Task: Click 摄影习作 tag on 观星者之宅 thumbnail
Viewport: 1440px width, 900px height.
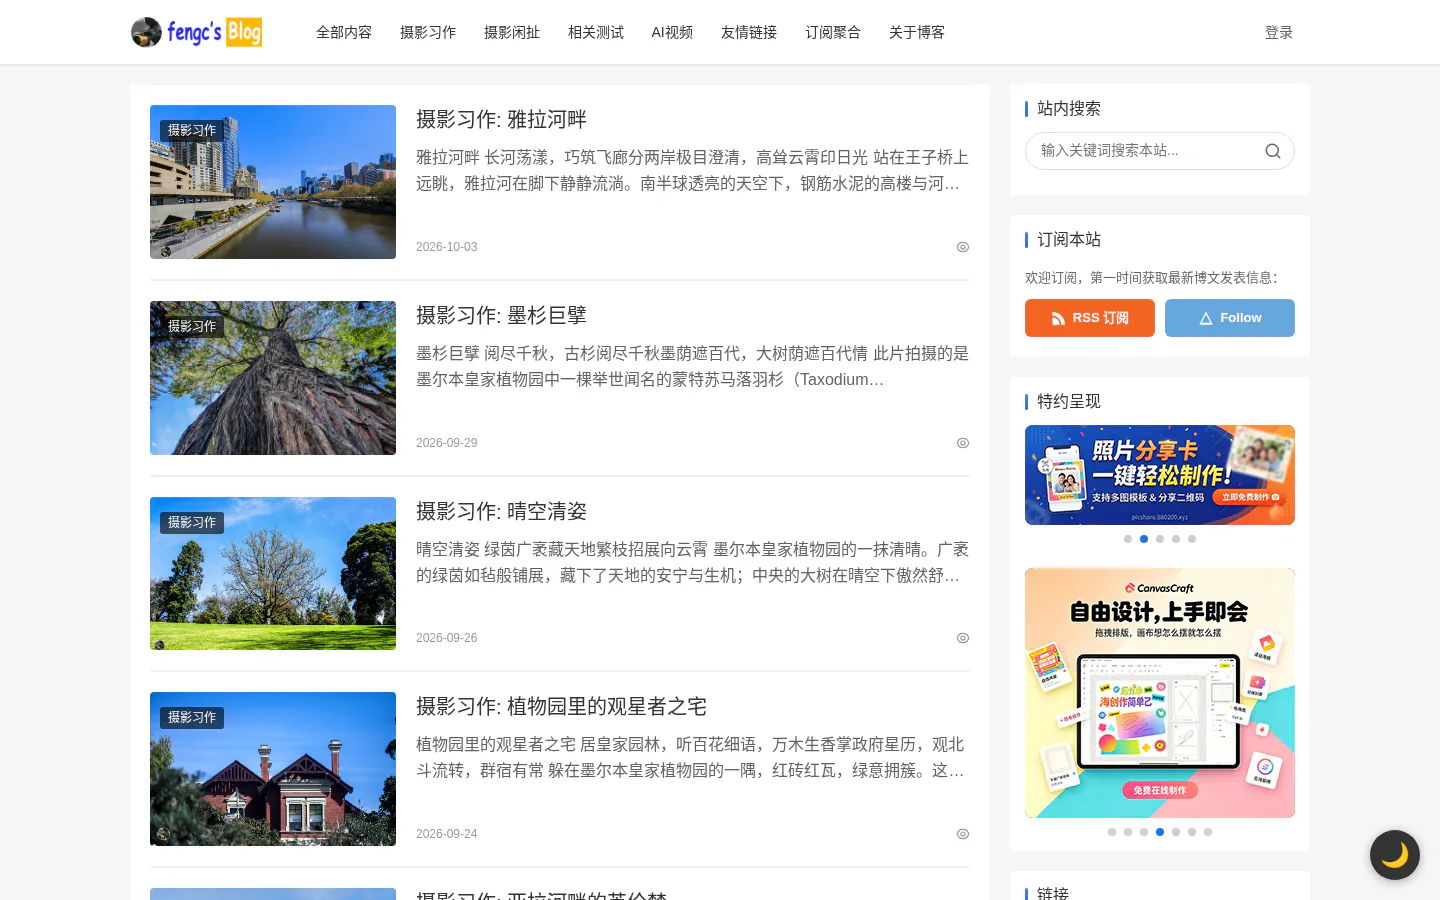Action: pos(192,718)
